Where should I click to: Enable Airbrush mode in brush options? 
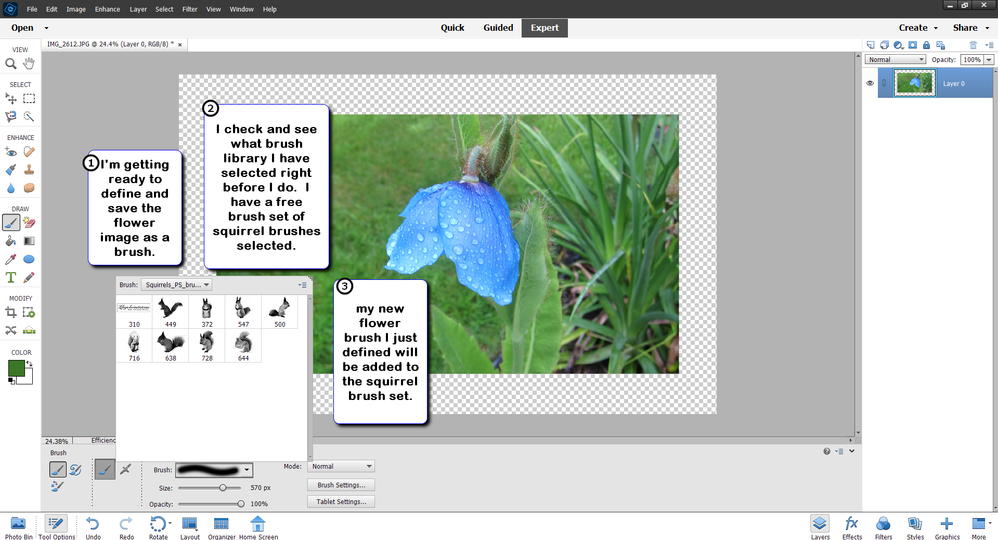[125, 469]
